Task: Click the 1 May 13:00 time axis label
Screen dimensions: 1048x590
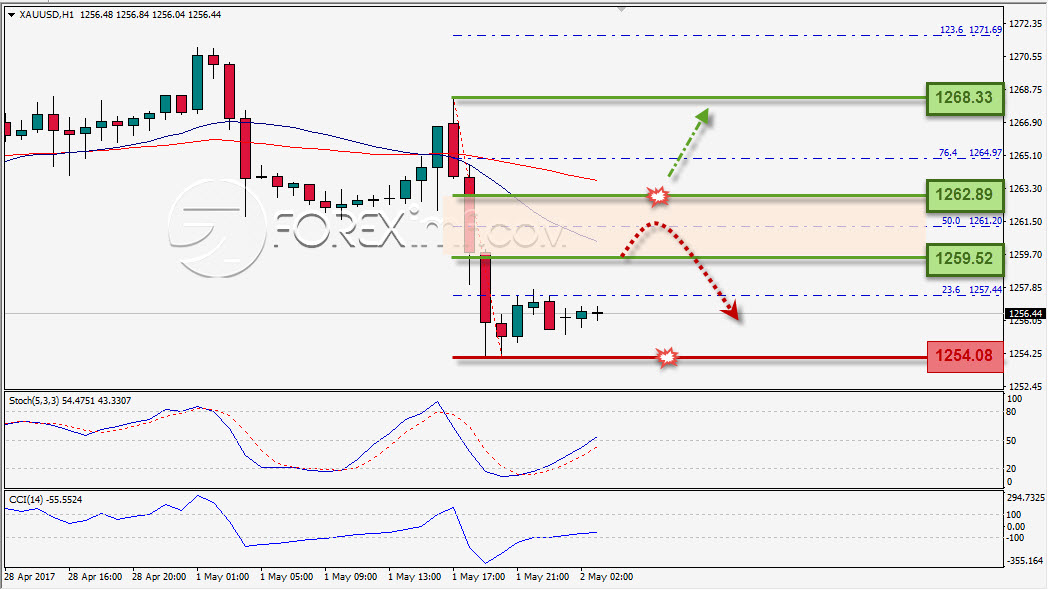Action: coord(415,577)
